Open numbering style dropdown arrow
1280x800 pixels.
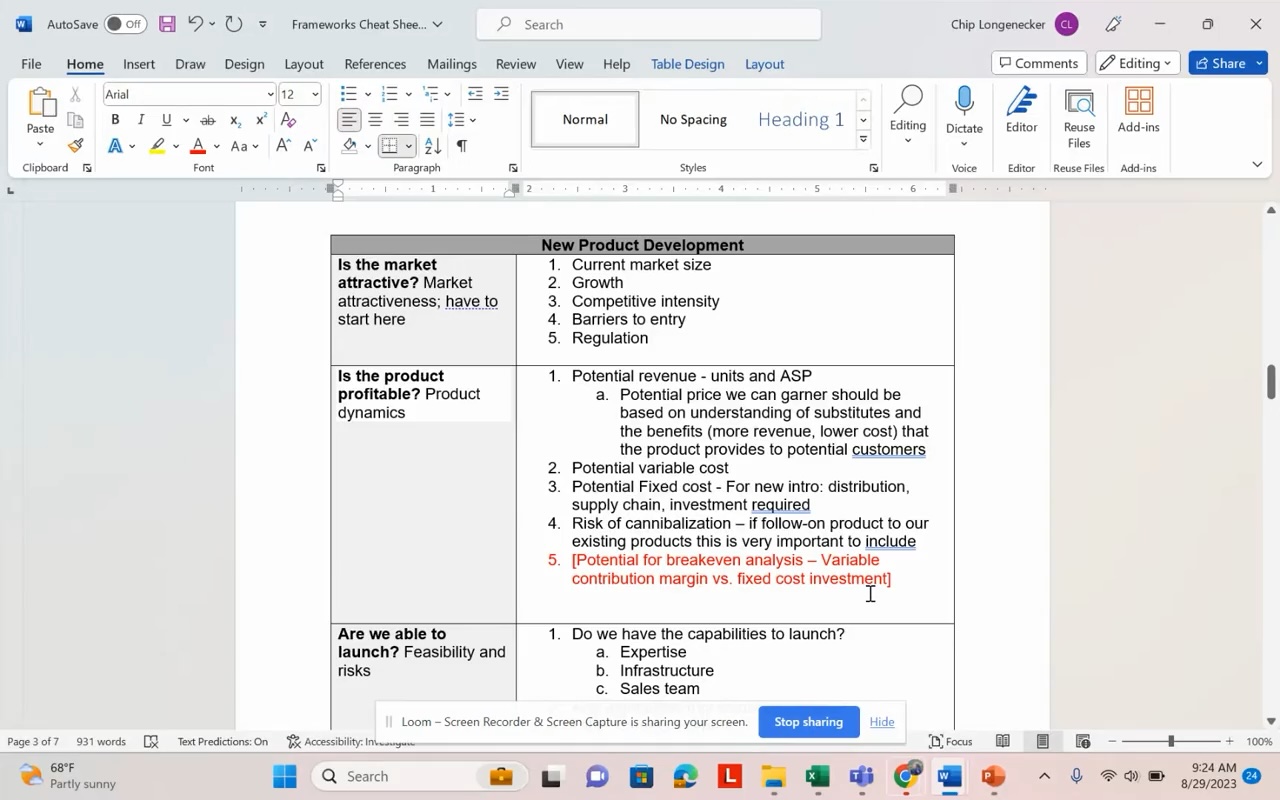(x=410, y=94)
